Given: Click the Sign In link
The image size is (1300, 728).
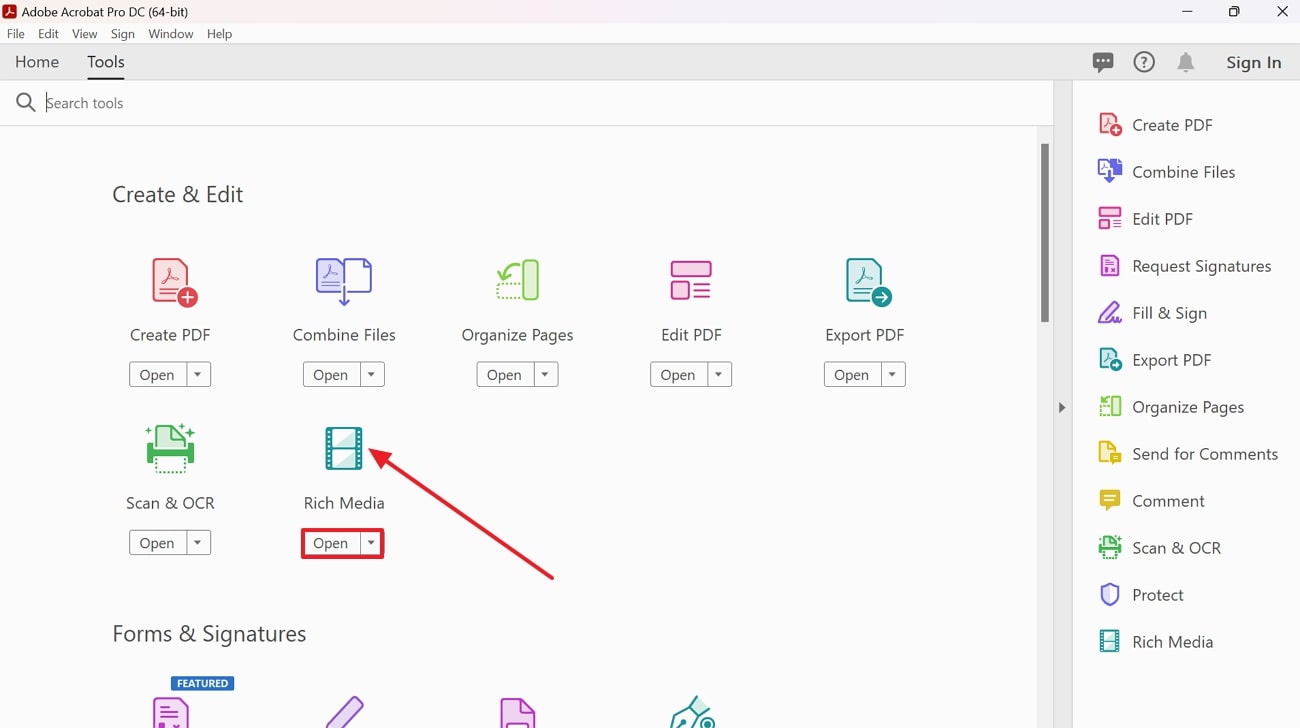Looking at the screenshot, I should pos(1254,62).
